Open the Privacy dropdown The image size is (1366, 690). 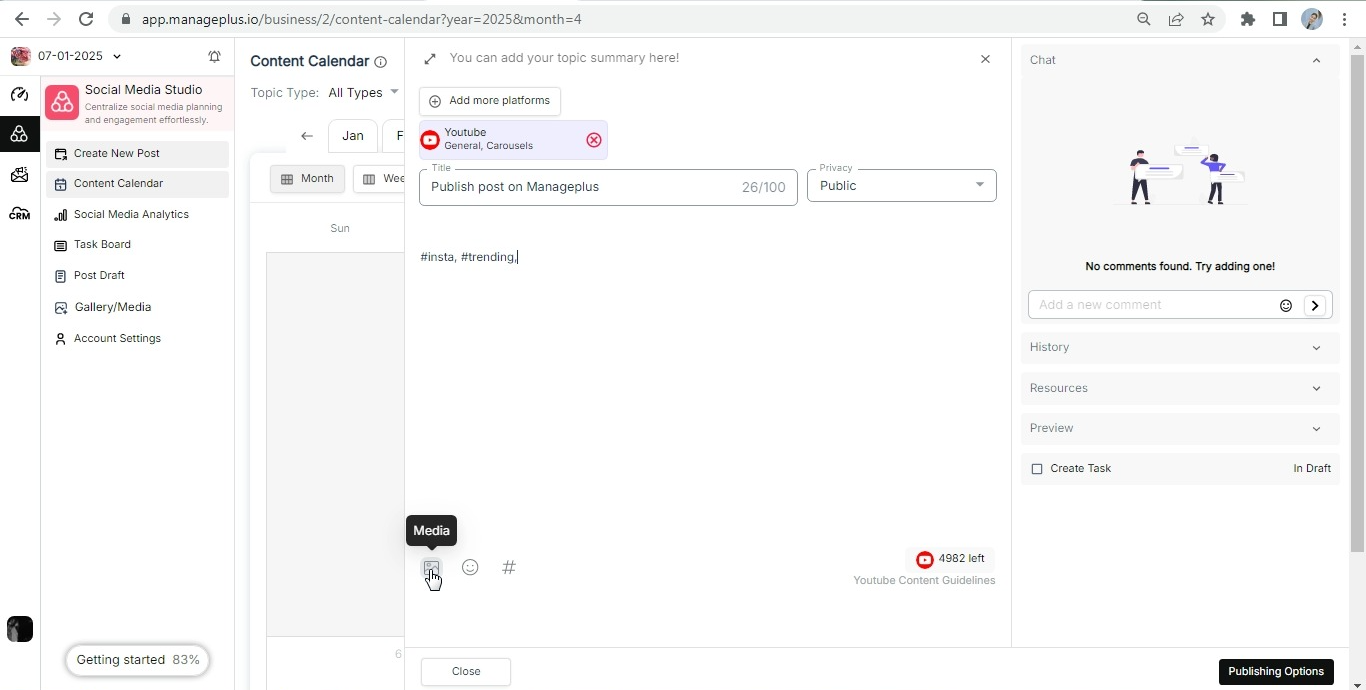coord(902,186)
